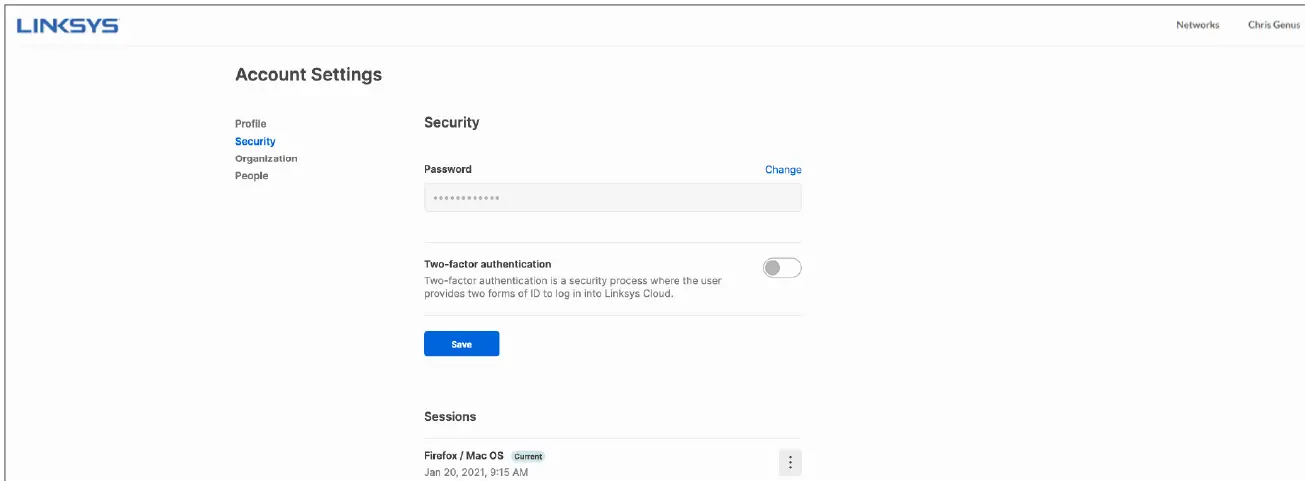Click the Current session badge
1305x481 pixels.
tap(528, 456)
